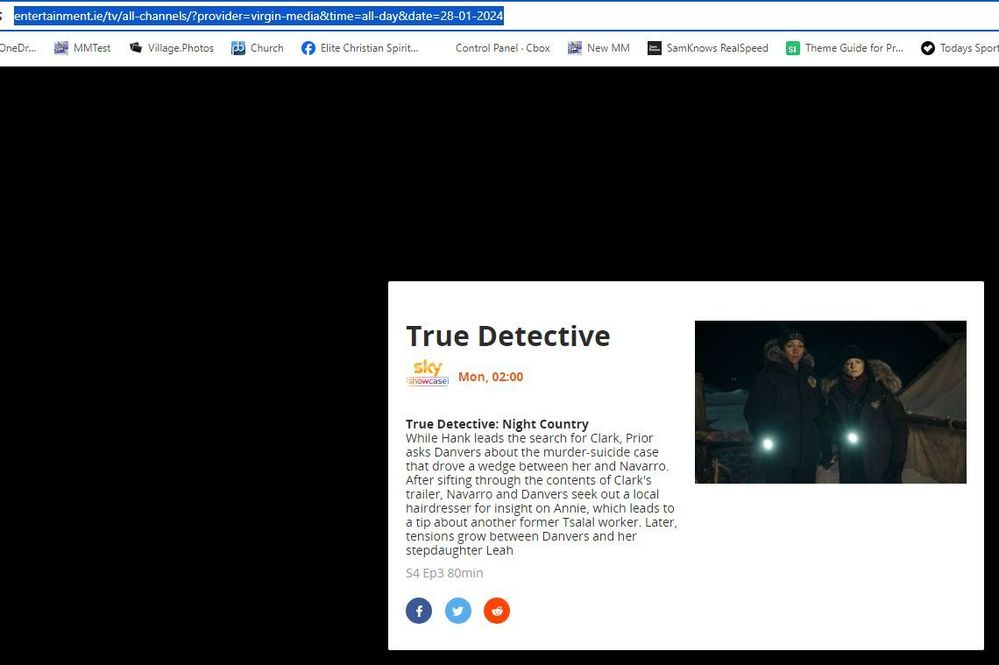Open the Theme Guide bookmark
Screen dimensions: 999x665
coord(845,48)
